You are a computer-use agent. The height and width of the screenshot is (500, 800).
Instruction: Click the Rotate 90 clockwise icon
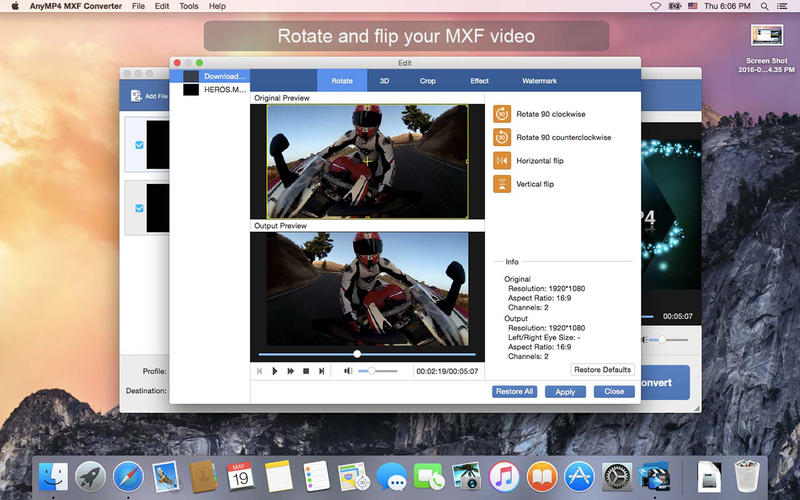click(502, 114)
